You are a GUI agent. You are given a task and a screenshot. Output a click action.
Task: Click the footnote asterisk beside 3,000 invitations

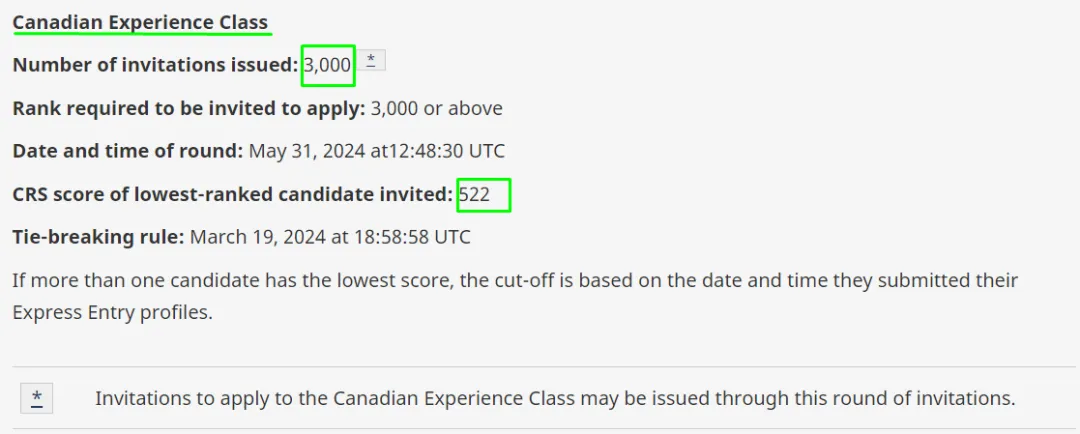[370, 61]
